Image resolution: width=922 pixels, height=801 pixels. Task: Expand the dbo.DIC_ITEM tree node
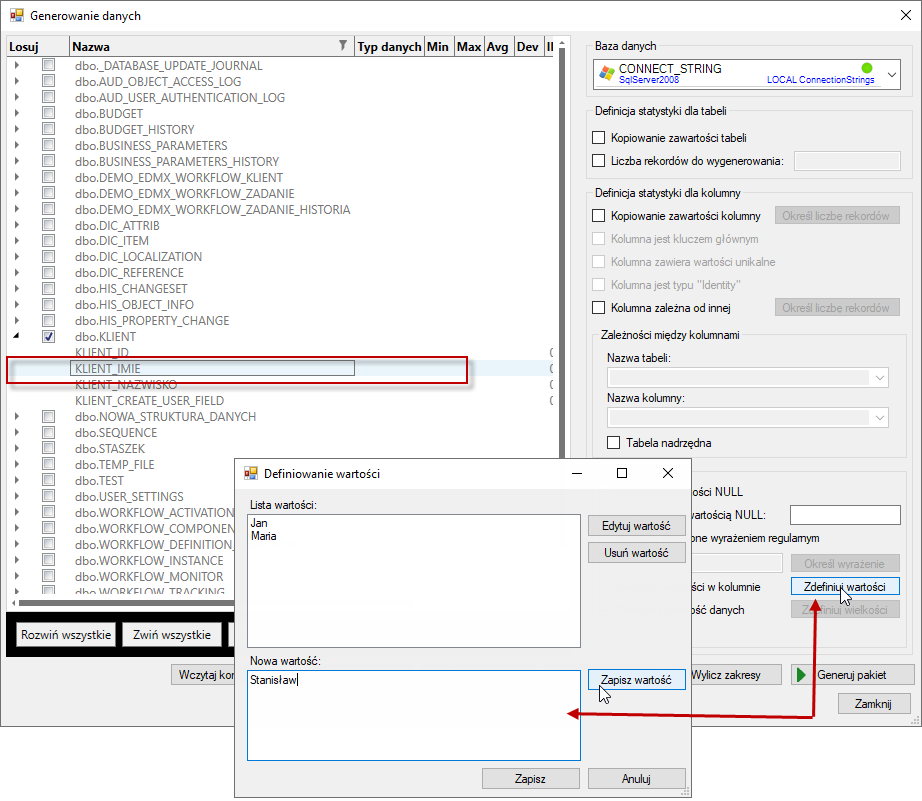click(16, 241)
